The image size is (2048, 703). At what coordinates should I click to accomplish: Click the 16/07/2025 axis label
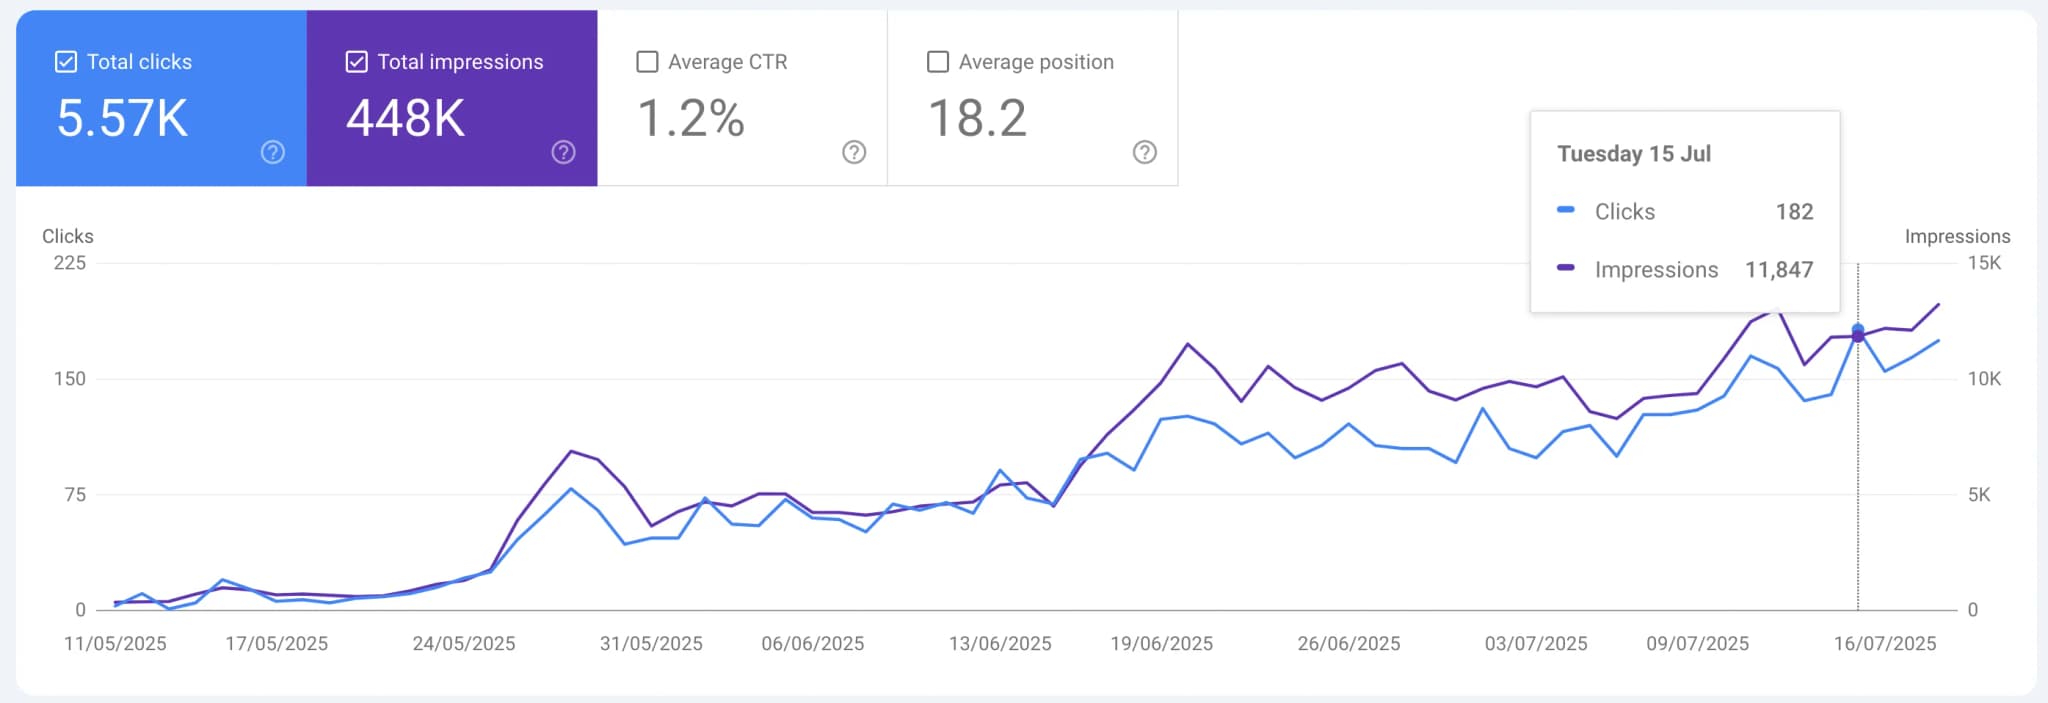[1886, 643]
